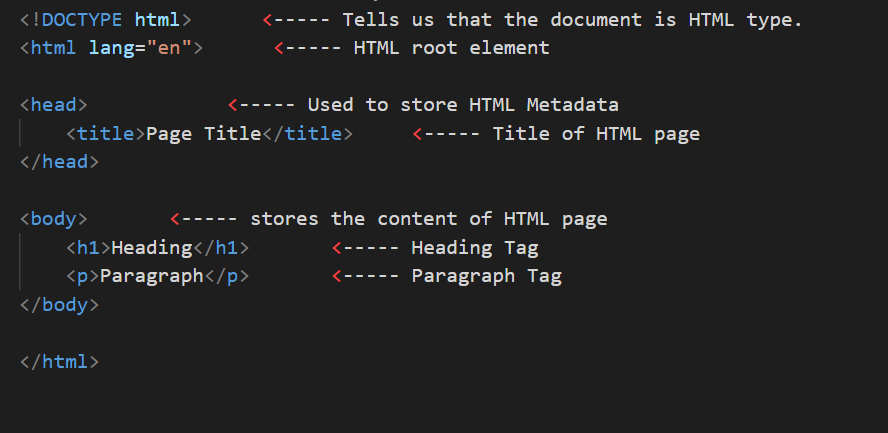Click the red arrow beside HTML root element
Screen dimensions: 888x433
(279, 49)
